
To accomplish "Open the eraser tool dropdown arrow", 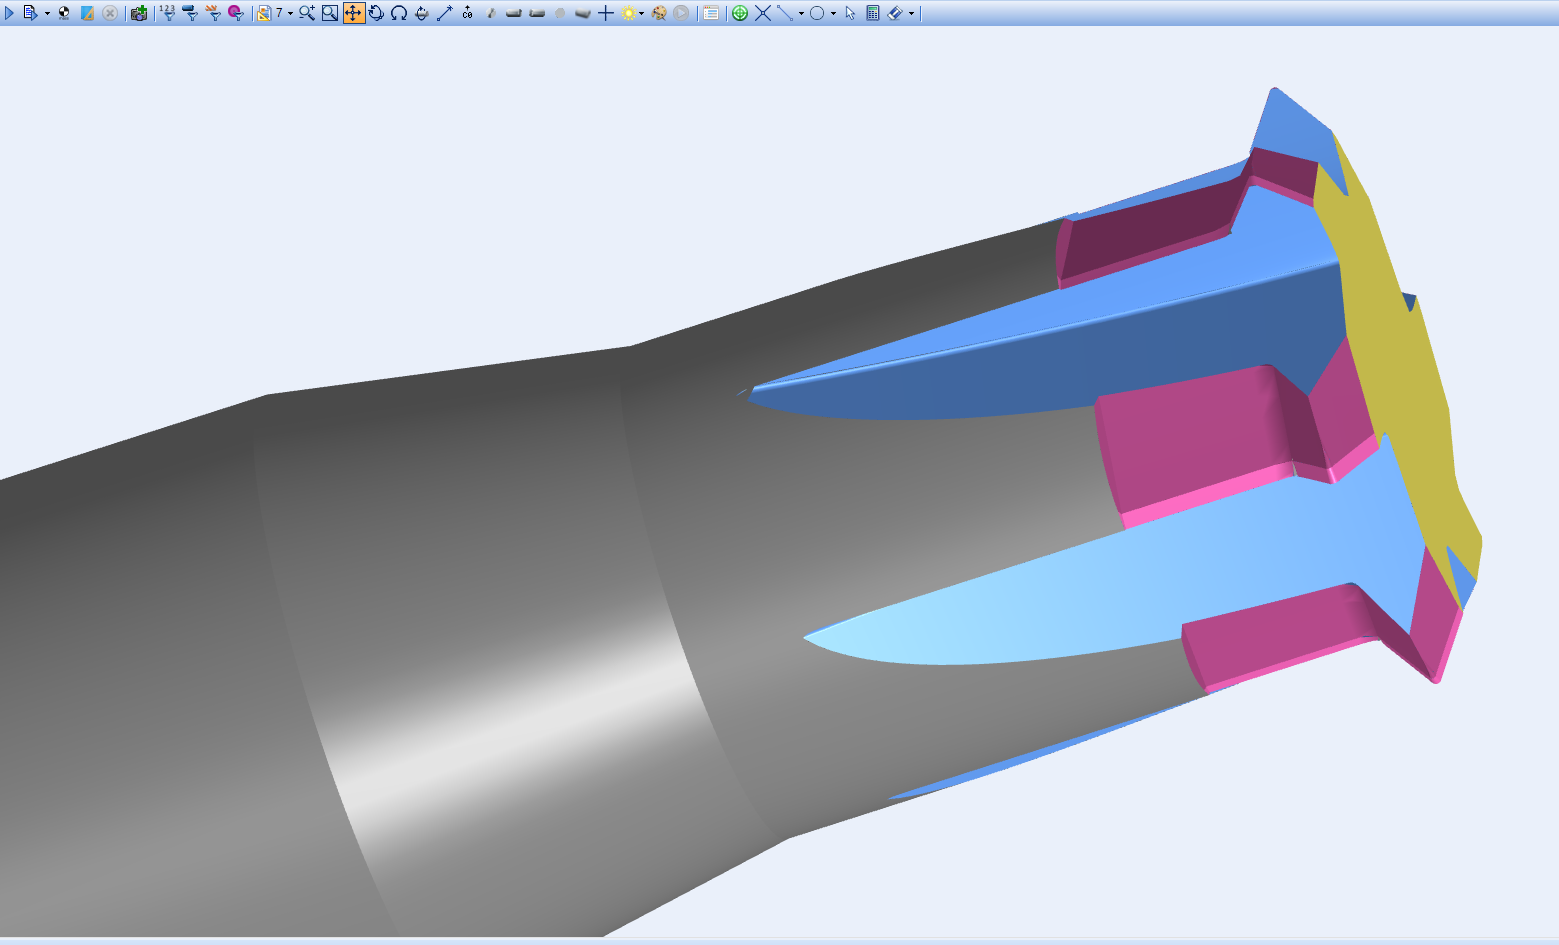I will point(911,14).
